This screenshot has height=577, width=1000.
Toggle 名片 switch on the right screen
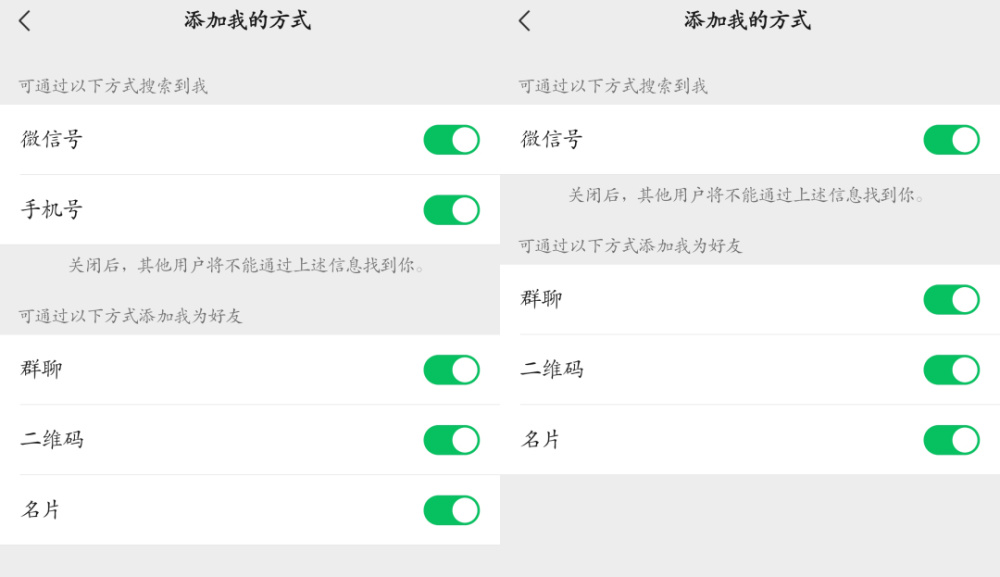click(951, 440)
